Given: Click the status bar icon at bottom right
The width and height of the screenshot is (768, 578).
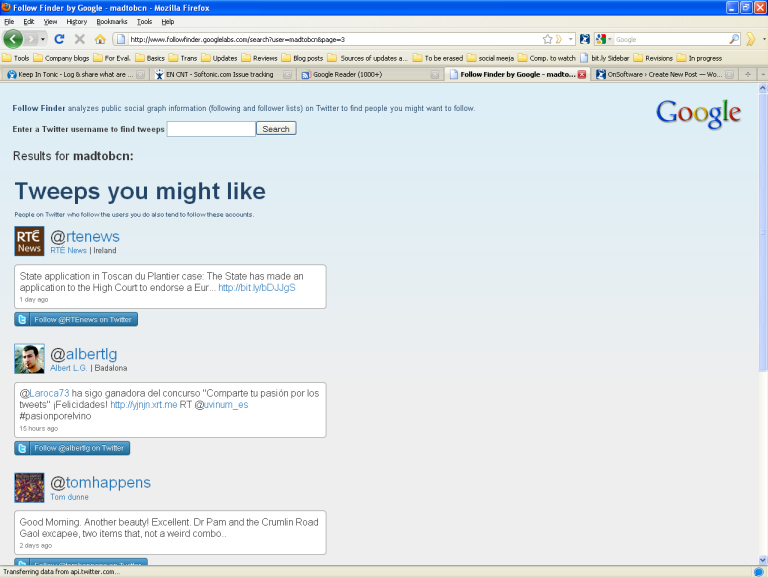Looking at the screenshot, I should [x=759, y=572].
